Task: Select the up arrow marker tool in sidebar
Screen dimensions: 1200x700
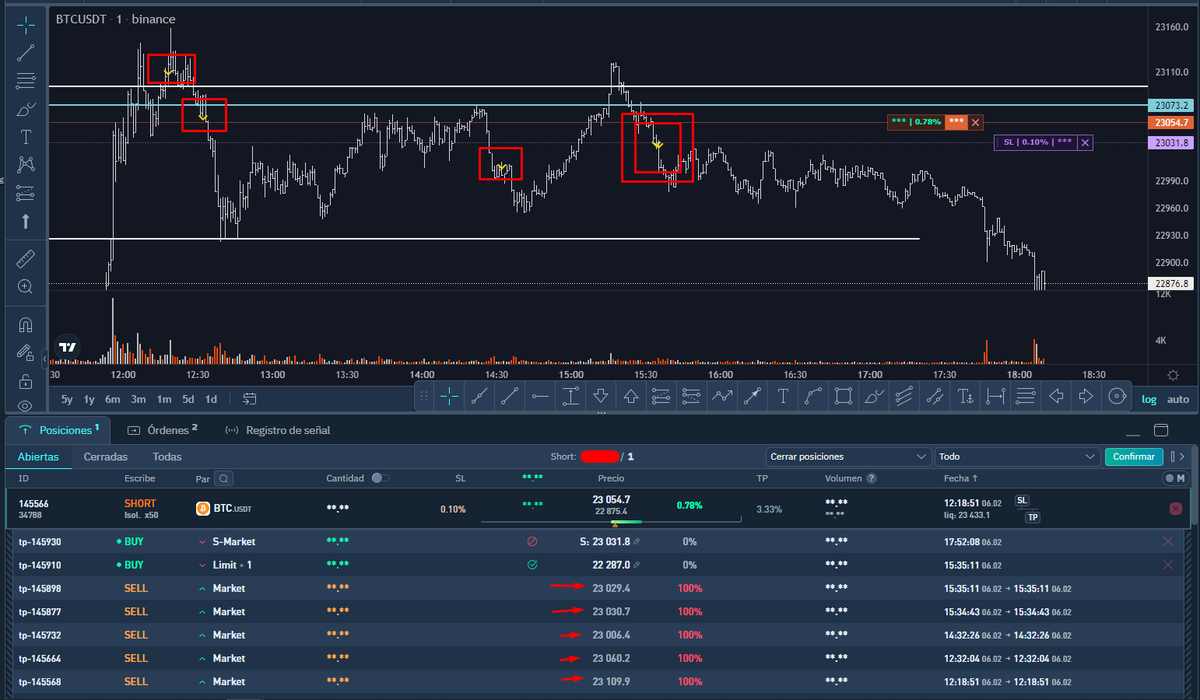Action: pyautogui.click(x=26, y=221)
